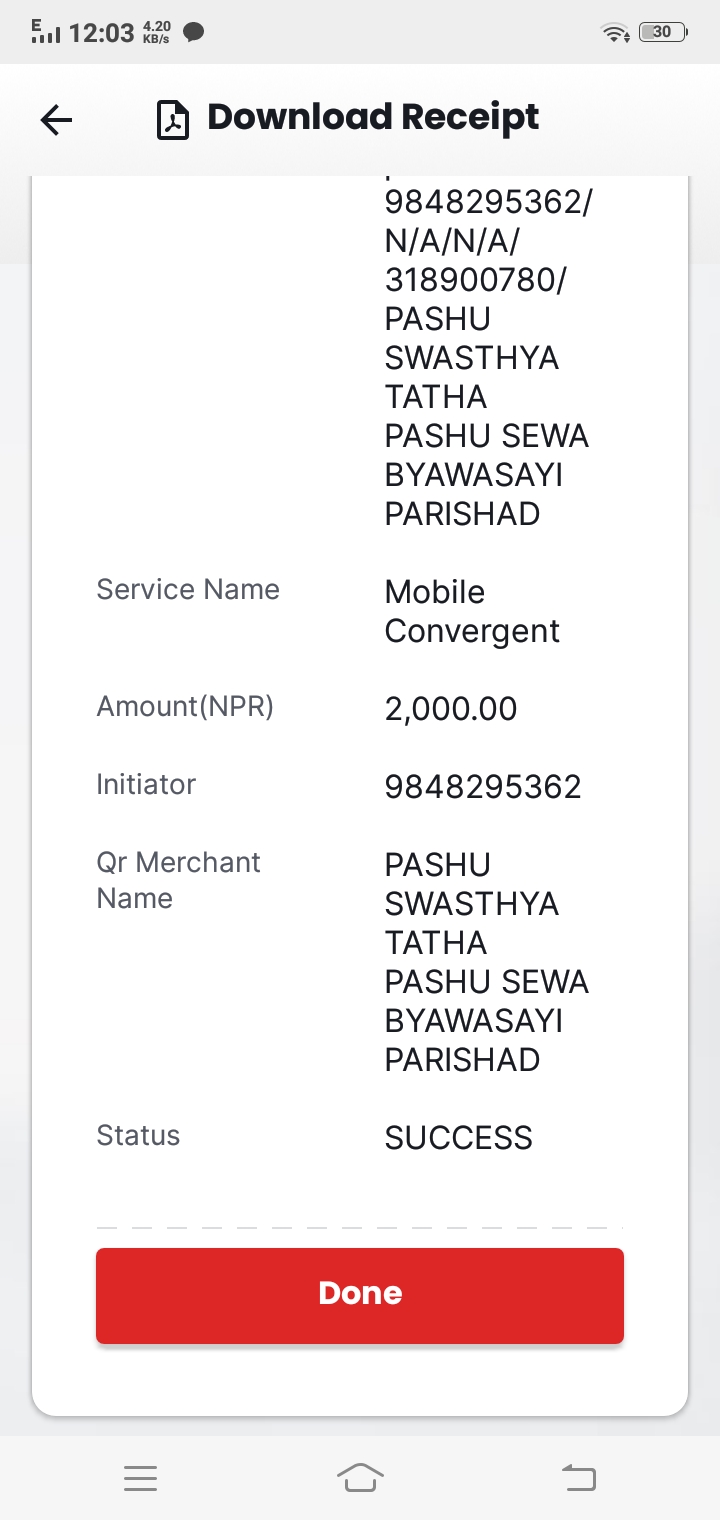Image resolution: width=720 pixels, height=1520 pixels.
Task: Tap the WiFi status icon
Action: [615, 33]
